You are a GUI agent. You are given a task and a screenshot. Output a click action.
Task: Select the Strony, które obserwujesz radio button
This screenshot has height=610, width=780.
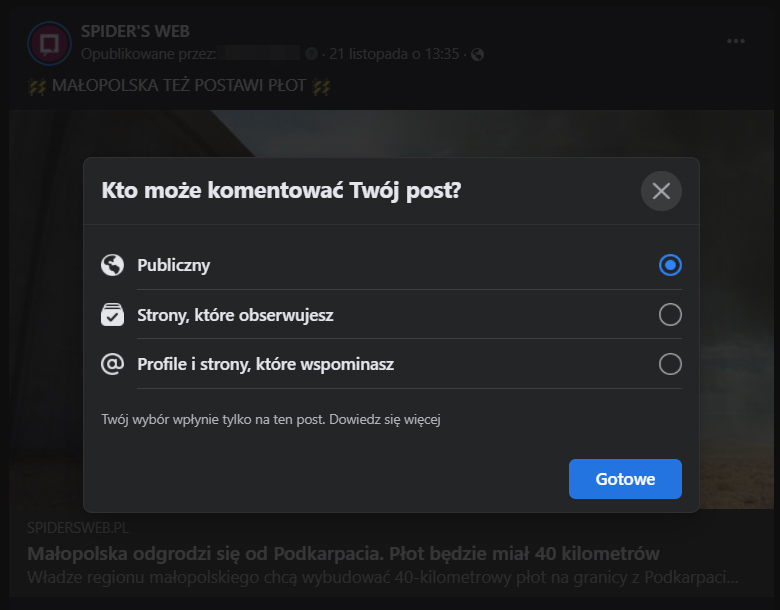coord(670,314)
